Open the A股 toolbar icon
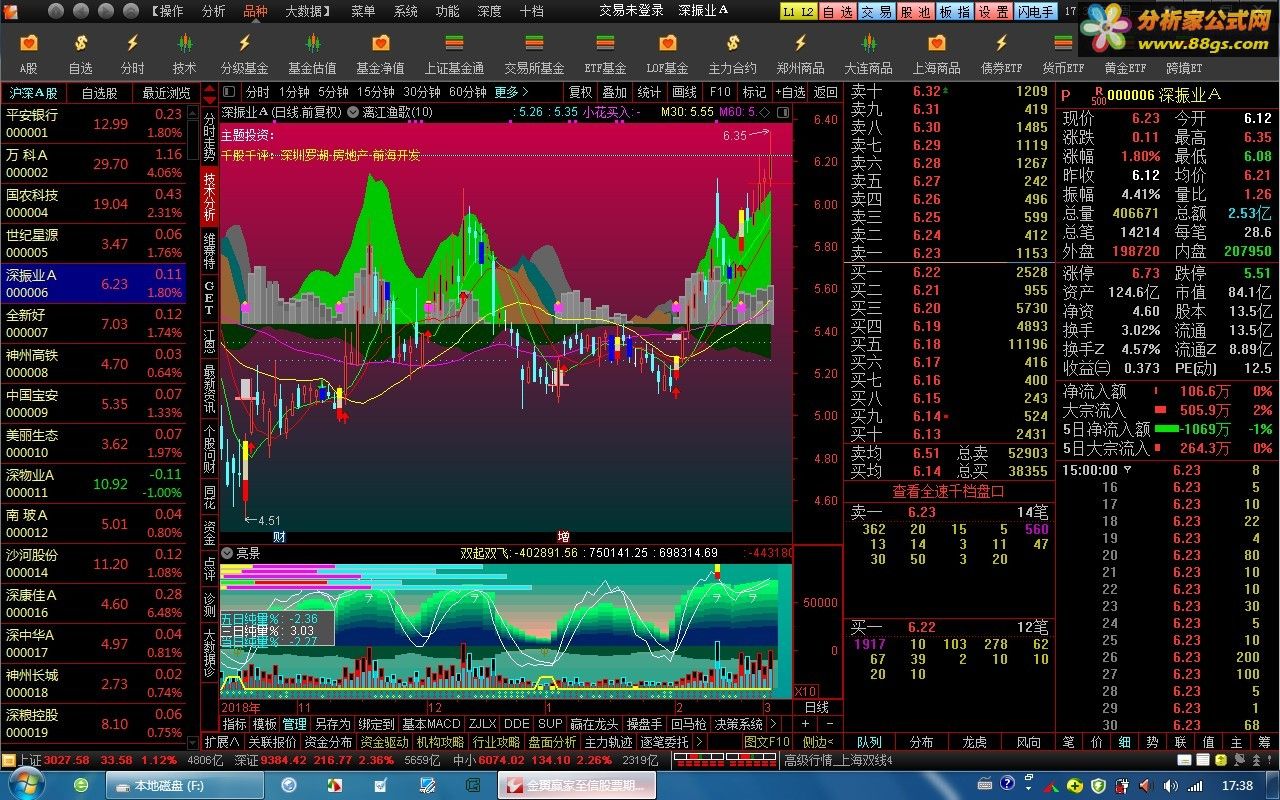 [x=28, y=54]
